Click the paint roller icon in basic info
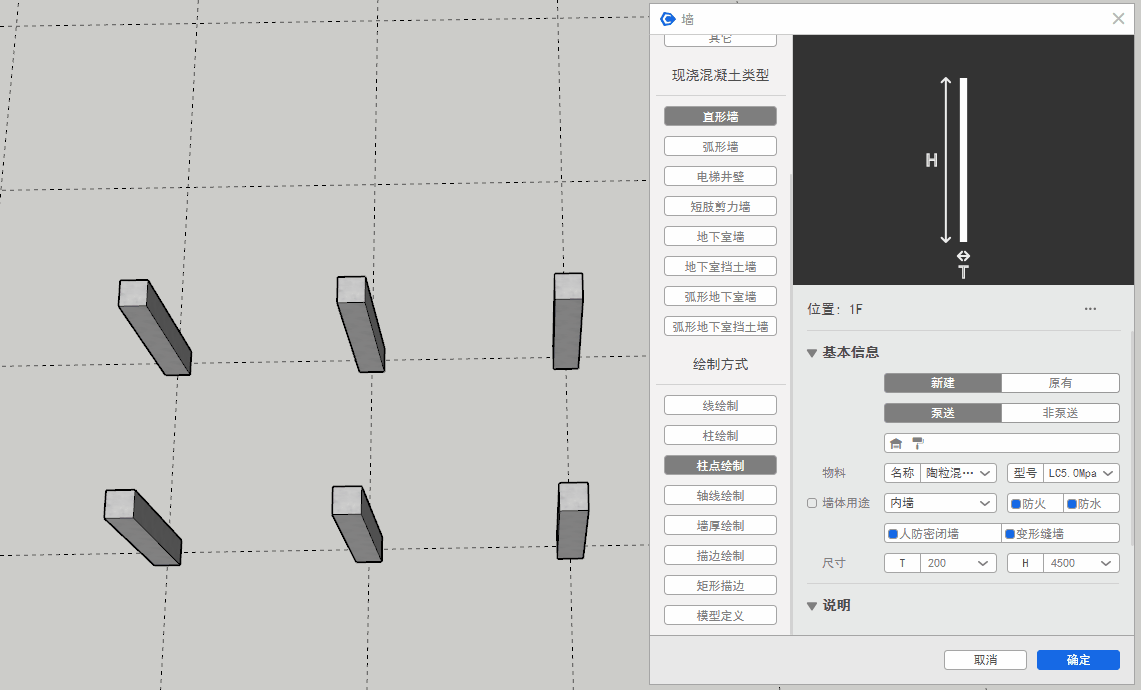1141x690 pixels. [x=918, y=443]
